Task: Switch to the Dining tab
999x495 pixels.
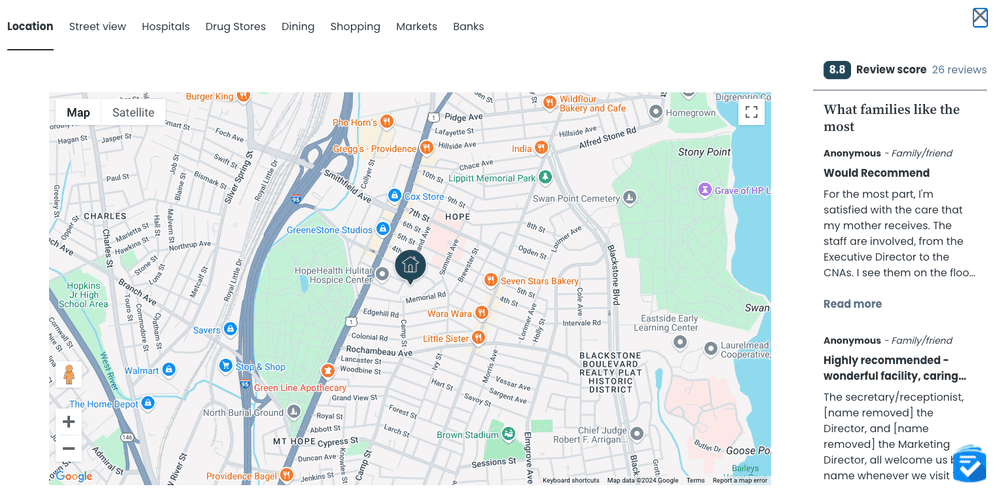Action: pyautogui.click(x=298, y=27)
